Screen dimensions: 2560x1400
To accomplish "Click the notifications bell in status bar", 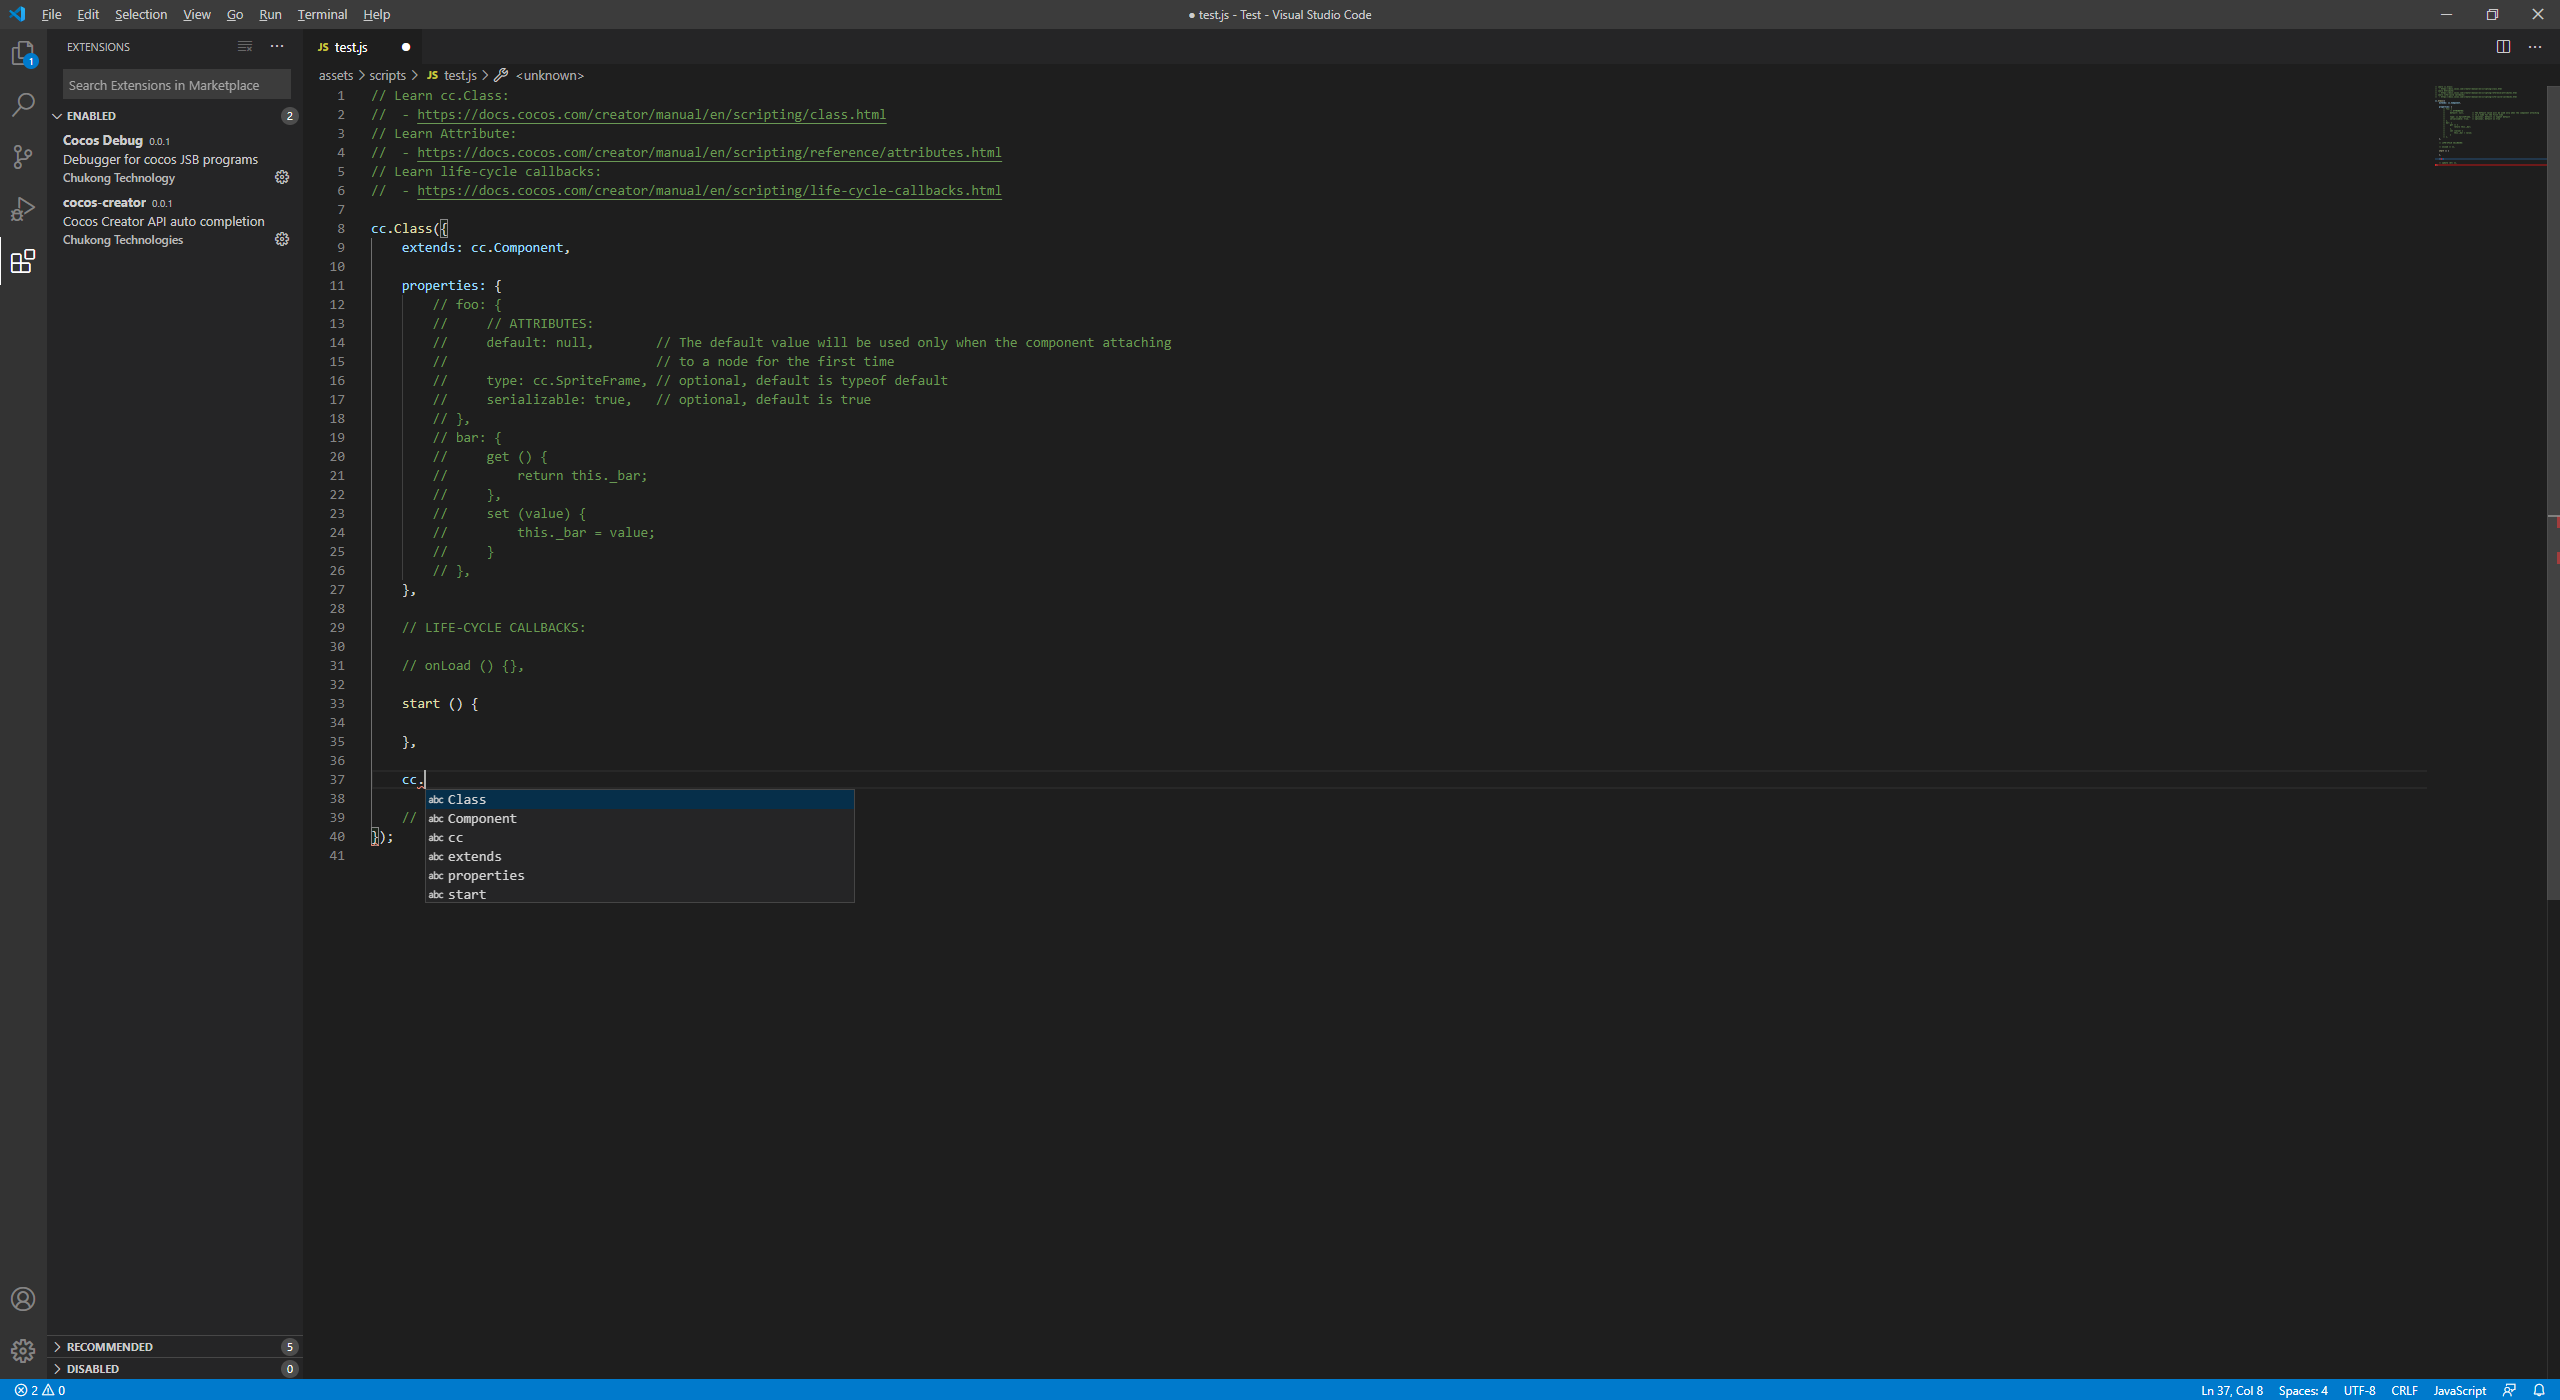I will coord(2538,1390).
